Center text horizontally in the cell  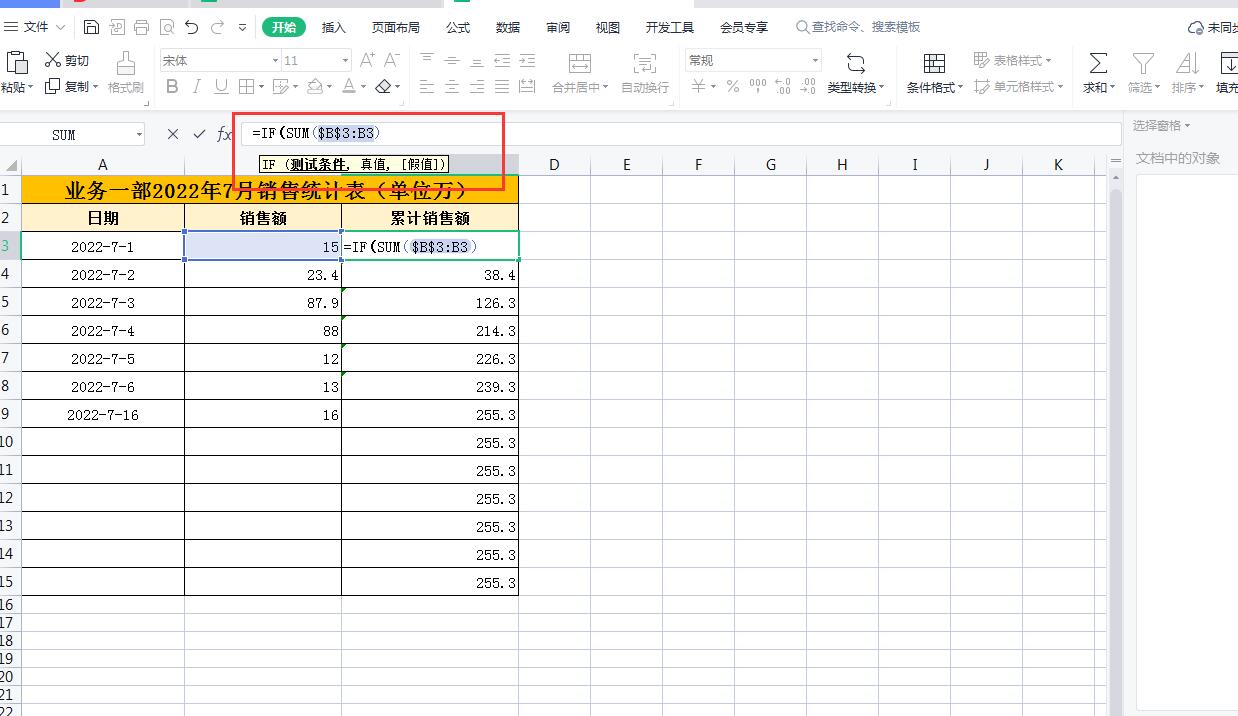point(452,87)
